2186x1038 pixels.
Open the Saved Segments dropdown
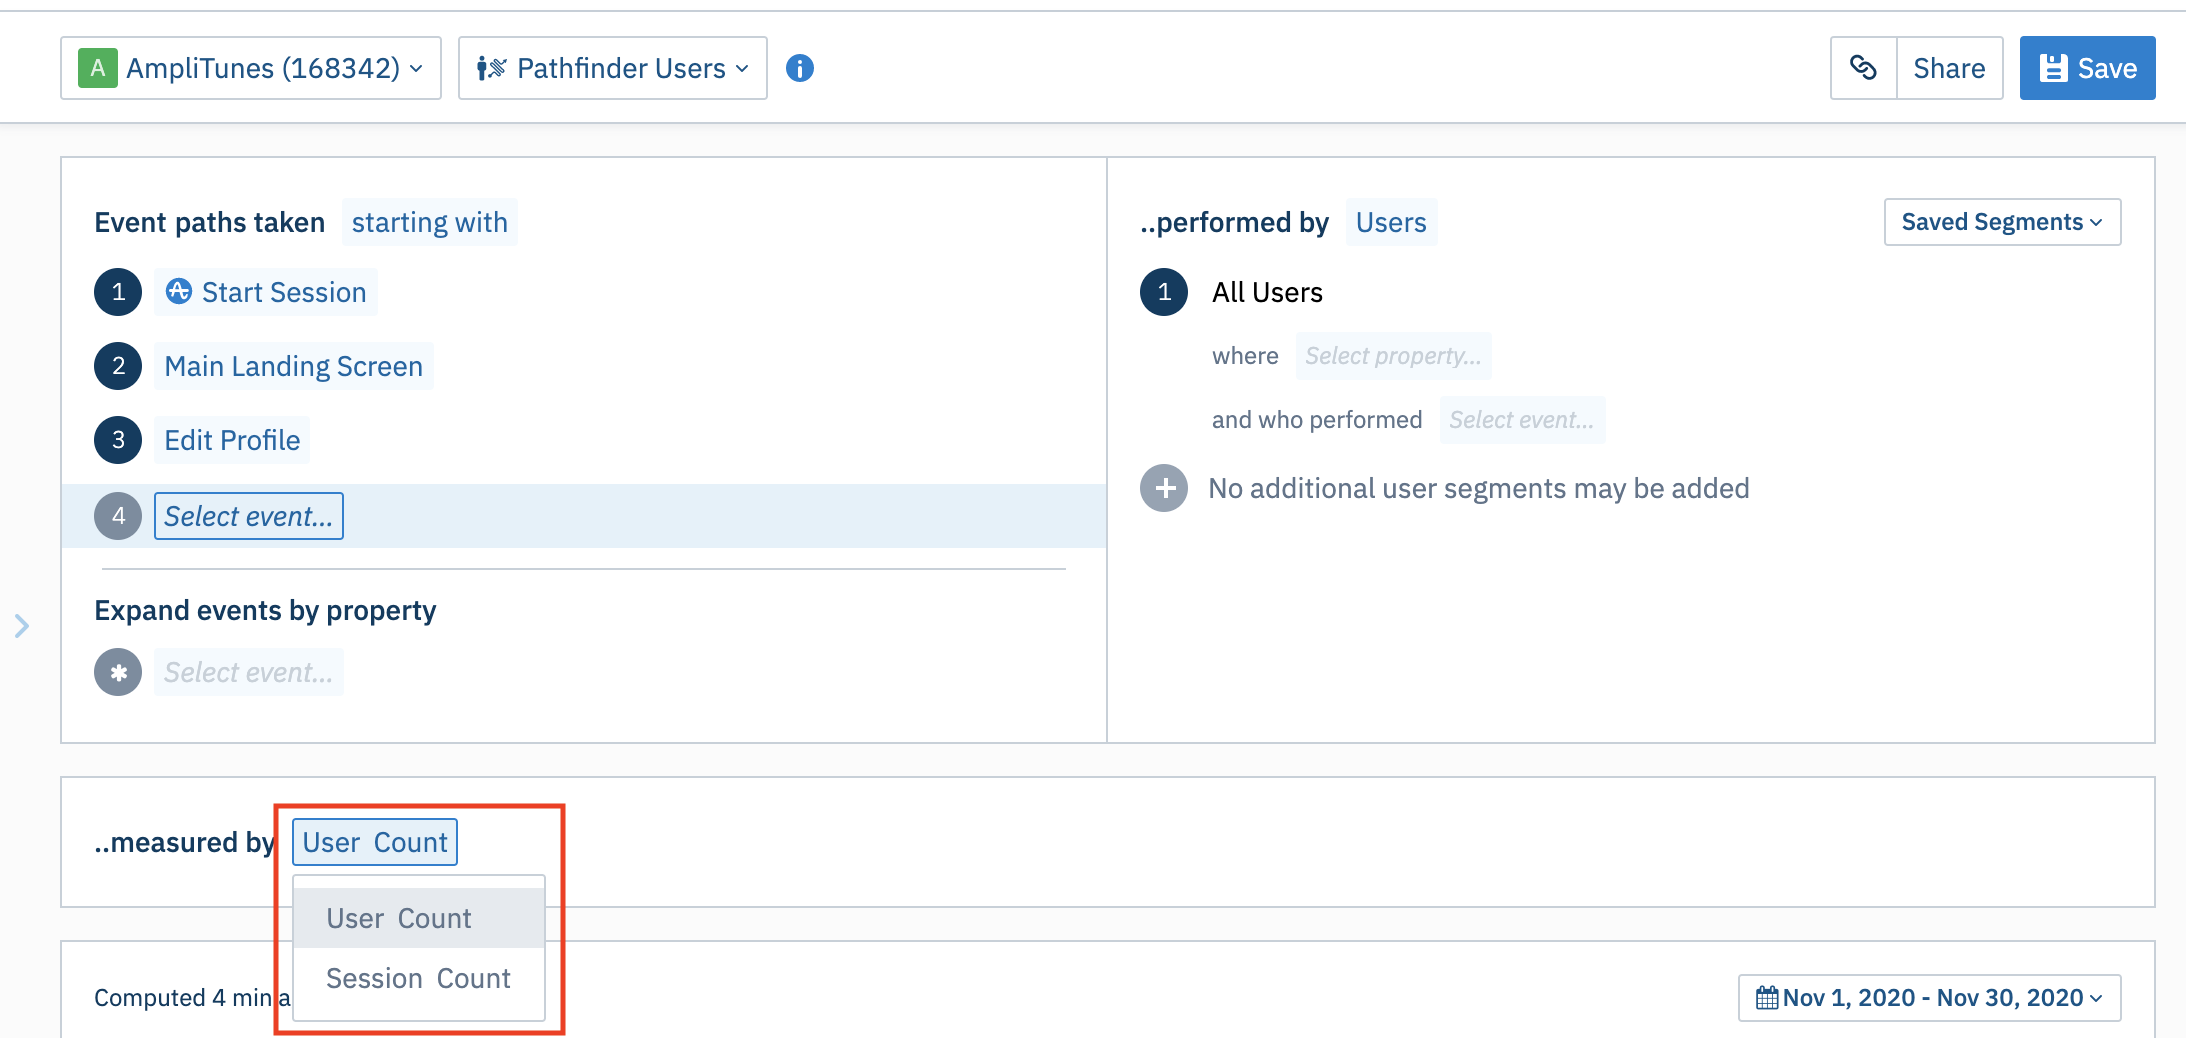tap(2002, 222)
